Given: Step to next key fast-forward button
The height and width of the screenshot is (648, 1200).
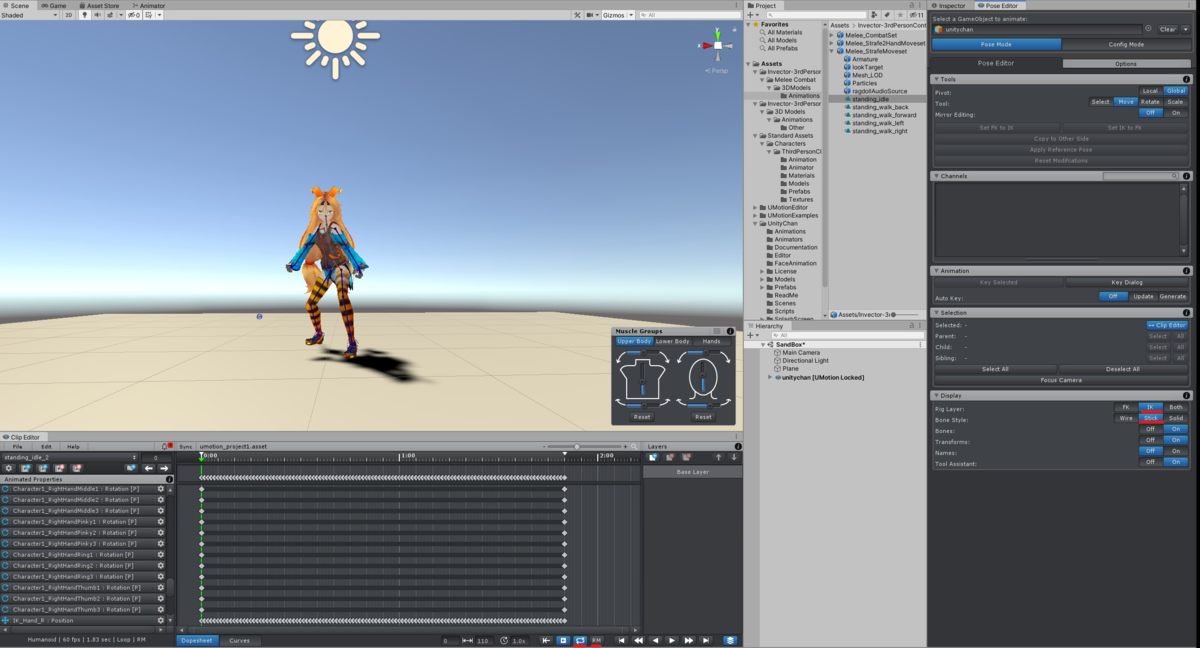Looking at the screenshot, I should (x=689, y=640).
